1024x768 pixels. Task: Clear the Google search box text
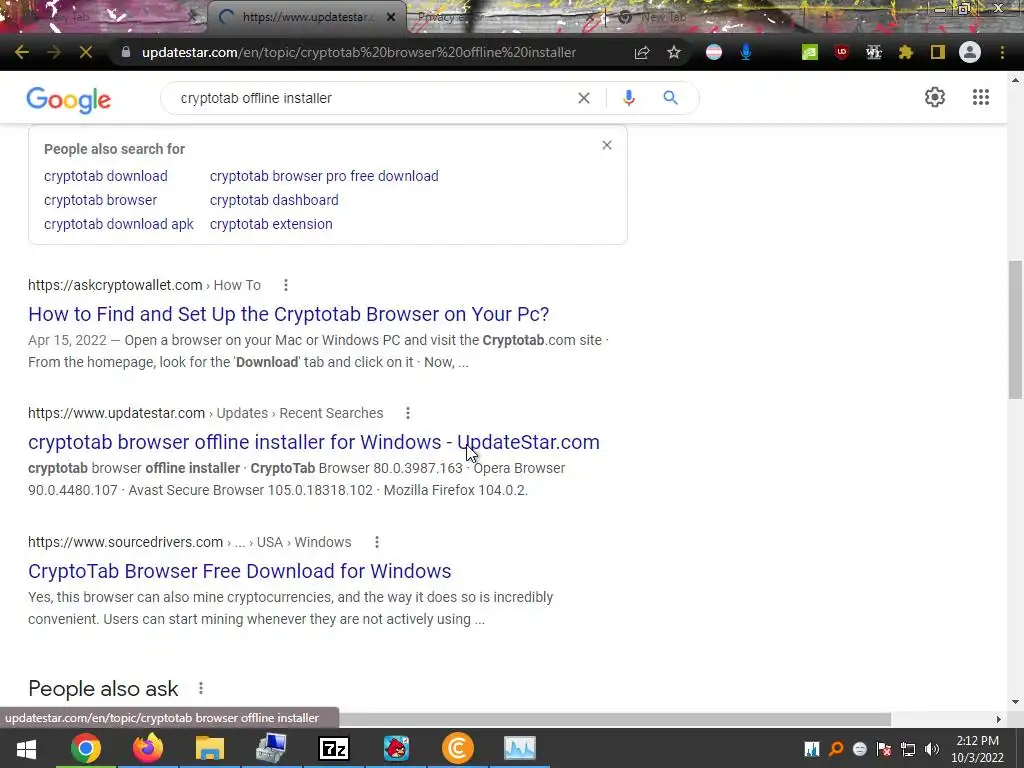pos(584,98)
